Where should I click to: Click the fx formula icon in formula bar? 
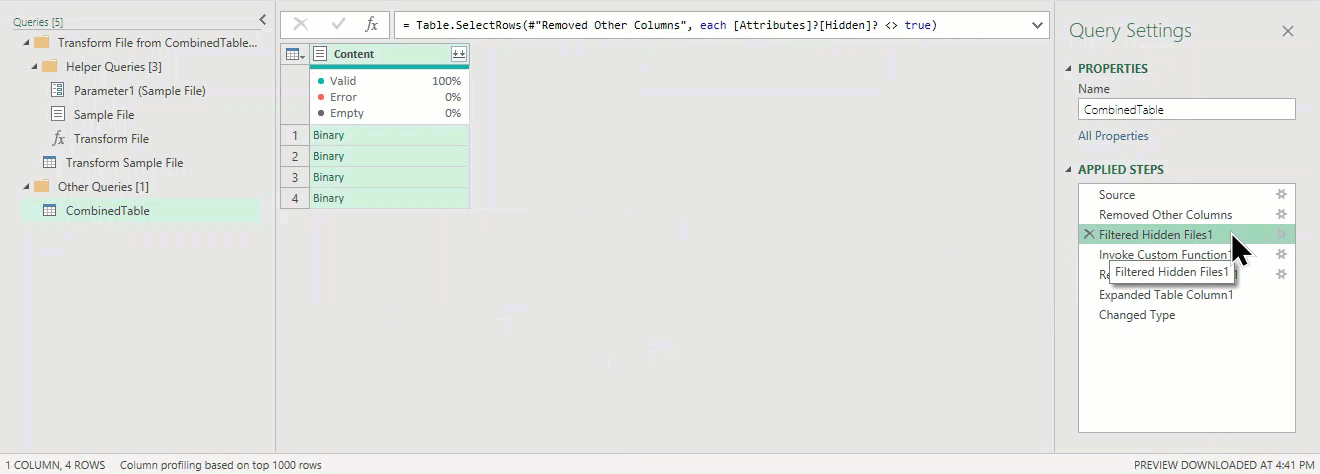371,25
